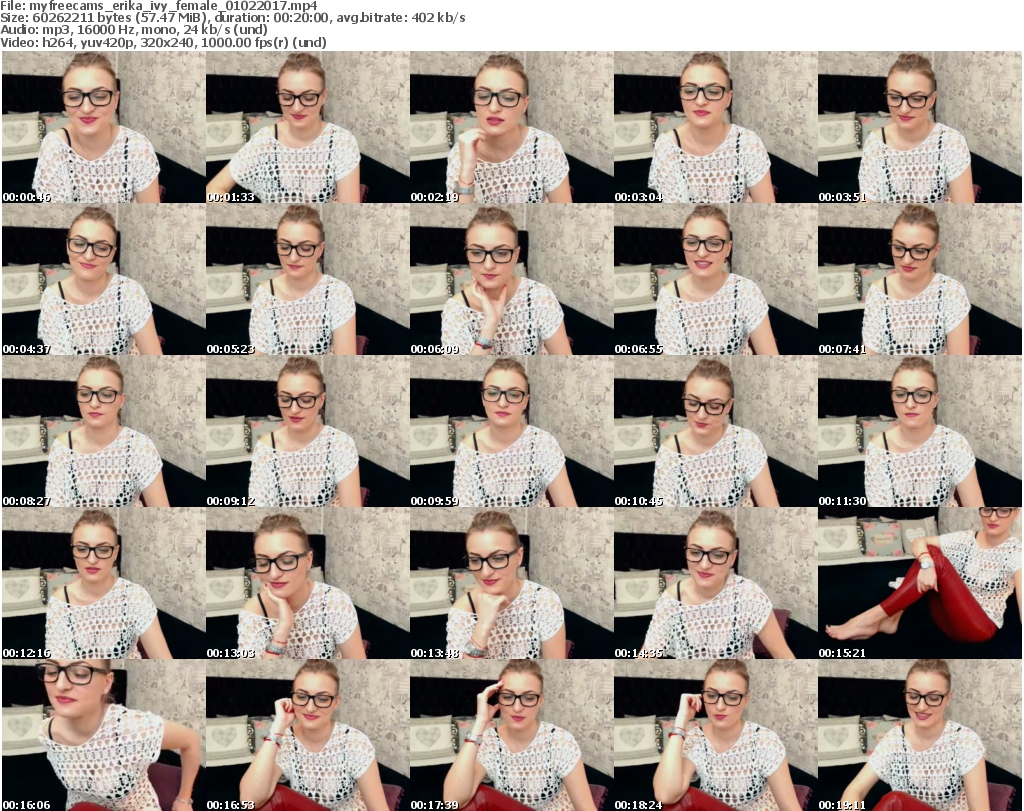Viewport: 1024px width, 811px height.
Task: Select the thumbnail frame at 00:03:51
Action: (x=920, y=127)
